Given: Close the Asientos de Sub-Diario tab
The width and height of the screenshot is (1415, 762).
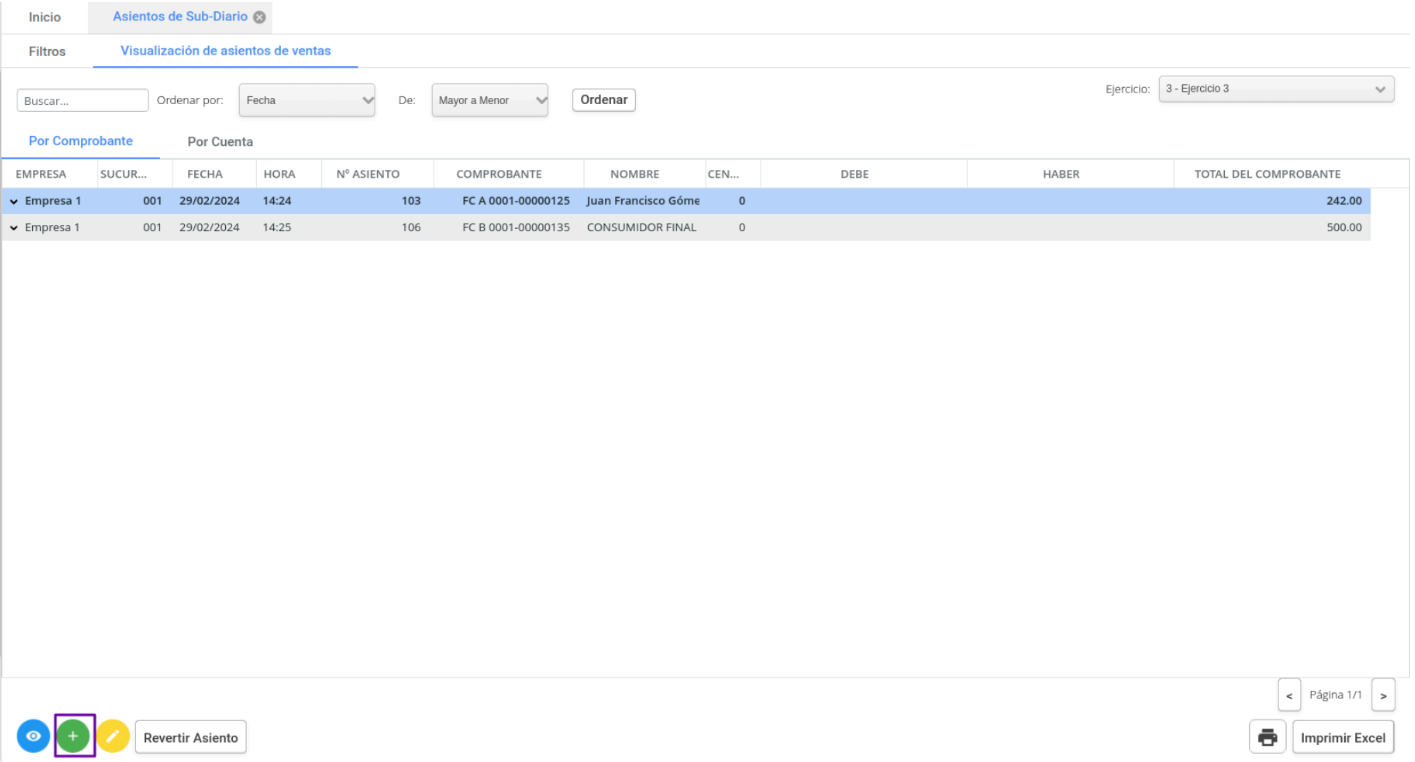Looking at the screenshot, I should point(260,17).
